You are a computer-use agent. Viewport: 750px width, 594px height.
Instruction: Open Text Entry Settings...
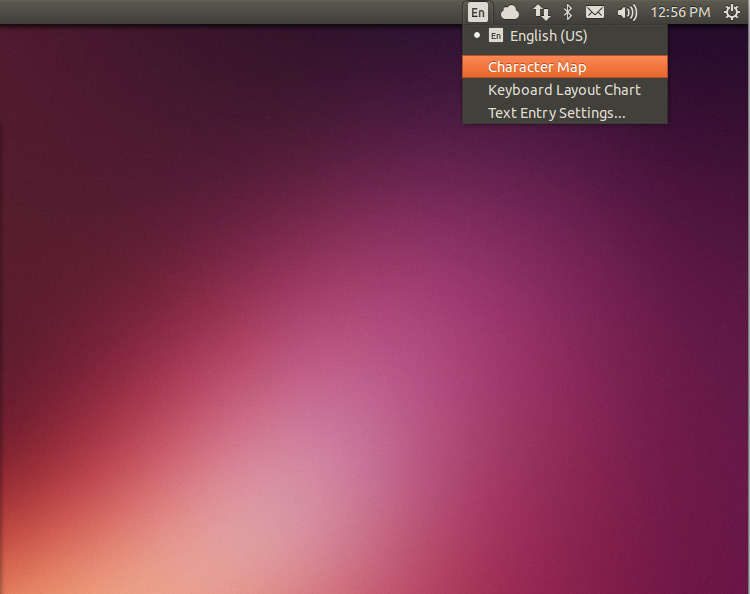tap(556, 113)
